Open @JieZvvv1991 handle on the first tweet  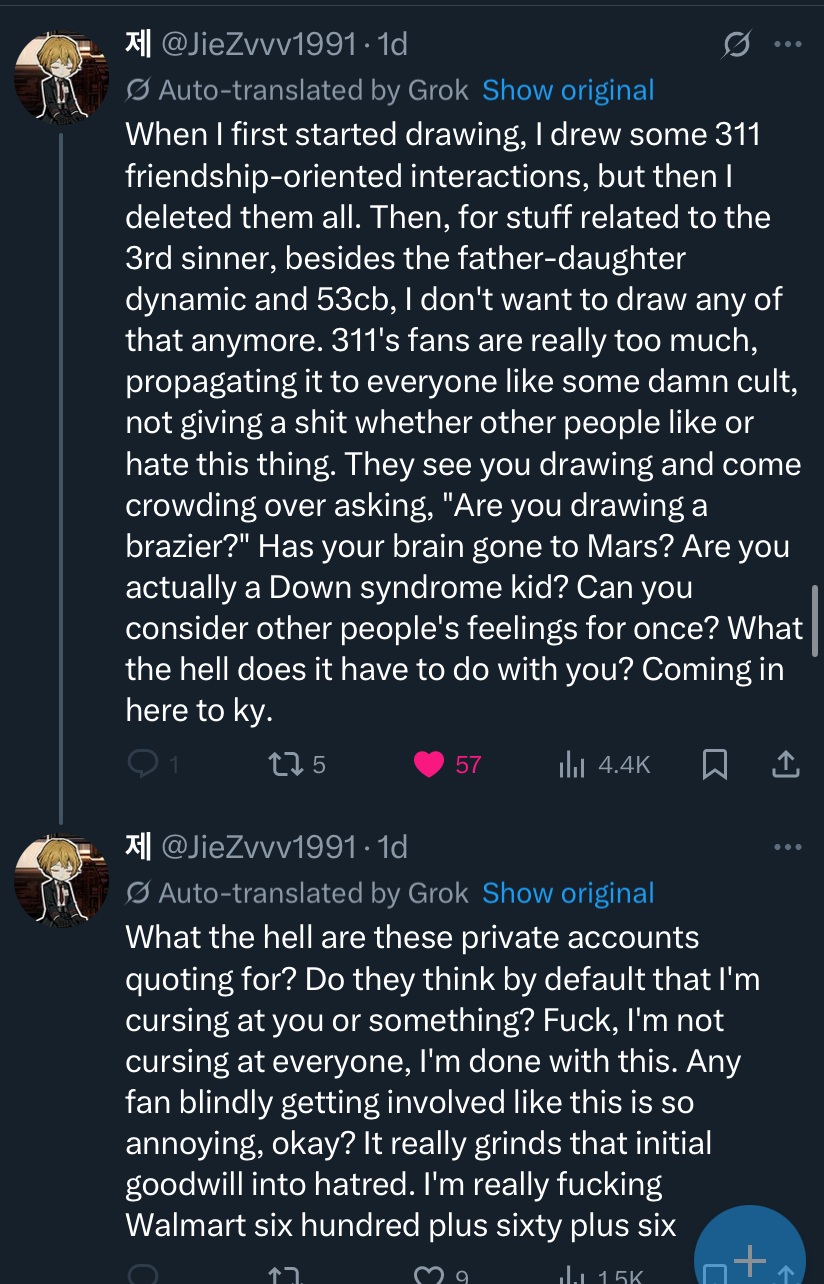[x=258, y=44]
